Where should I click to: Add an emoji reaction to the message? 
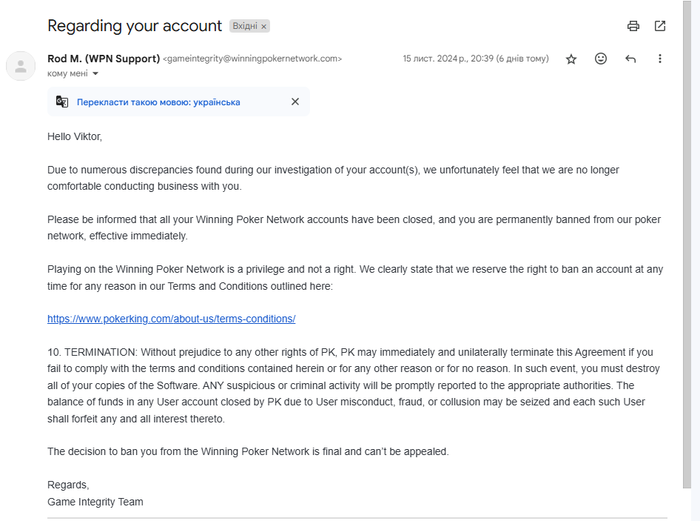coord(601,59)
